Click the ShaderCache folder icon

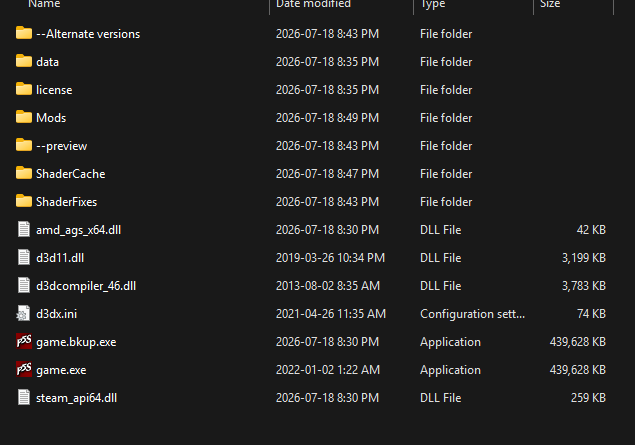tap(24, 173)
